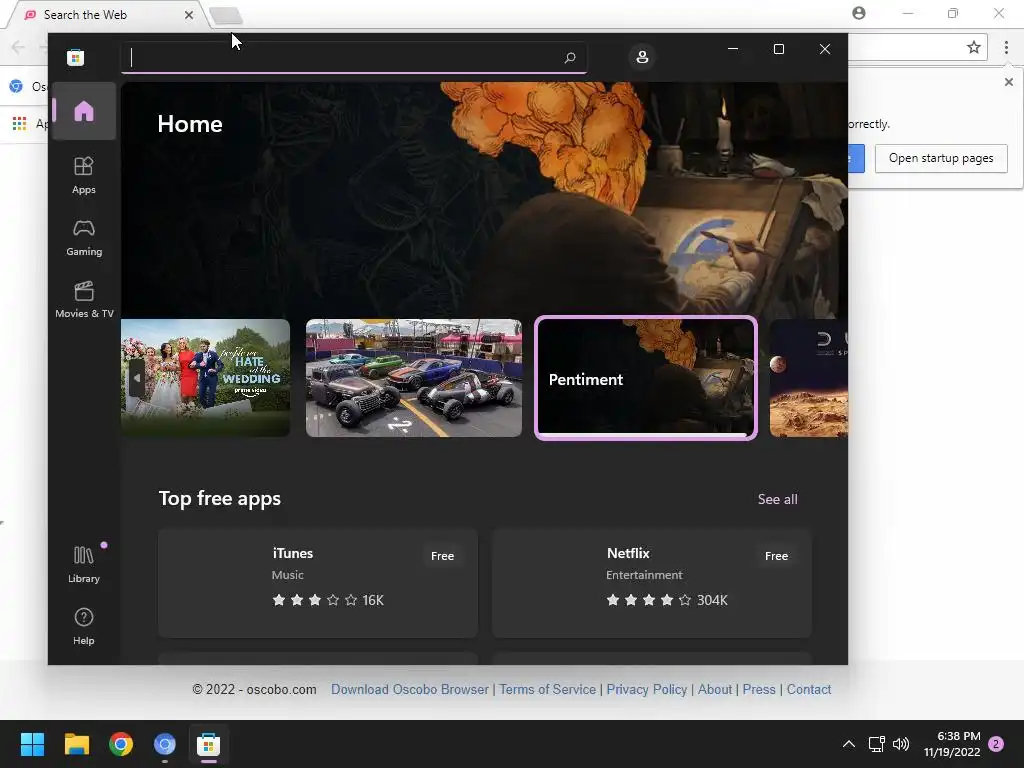Open Help in the Store sidebar
Image resolution: width=1024 pixels, height=768 pixels.
click(84, 626)
